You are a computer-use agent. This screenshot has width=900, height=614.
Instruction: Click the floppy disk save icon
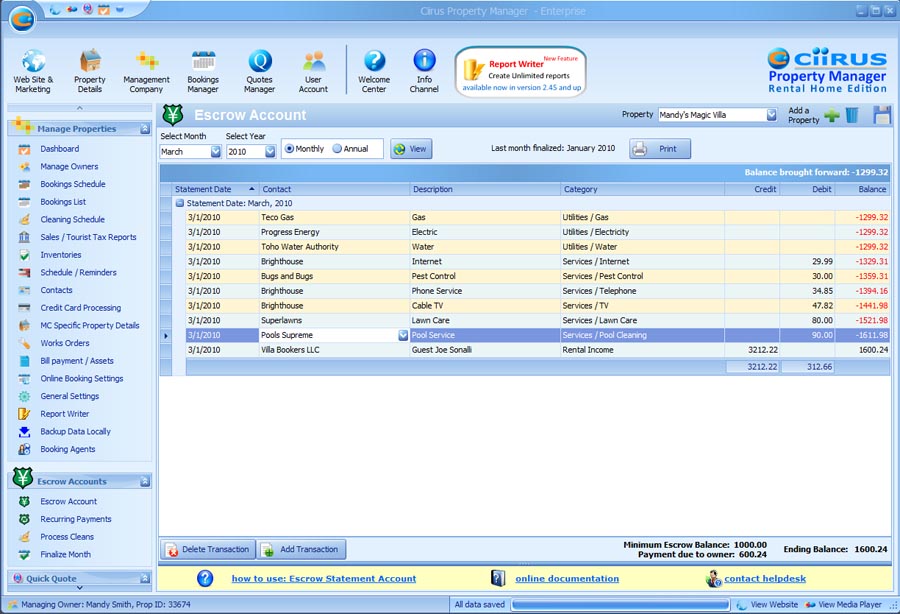click(882, 115)
